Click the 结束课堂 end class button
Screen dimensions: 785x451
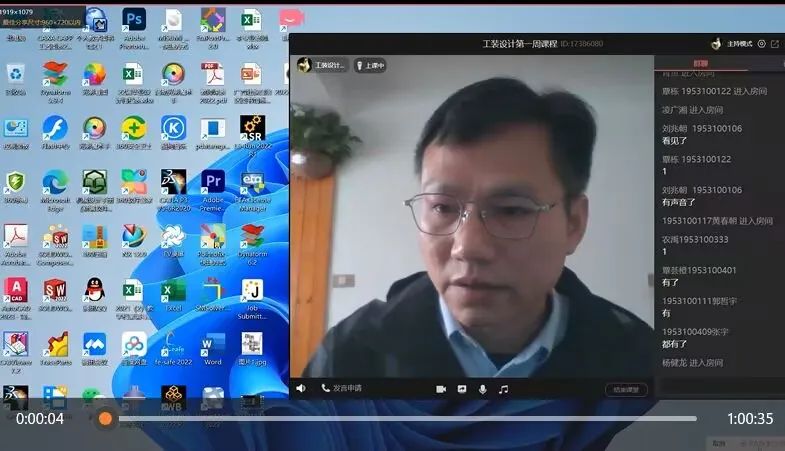pos(625,389)
